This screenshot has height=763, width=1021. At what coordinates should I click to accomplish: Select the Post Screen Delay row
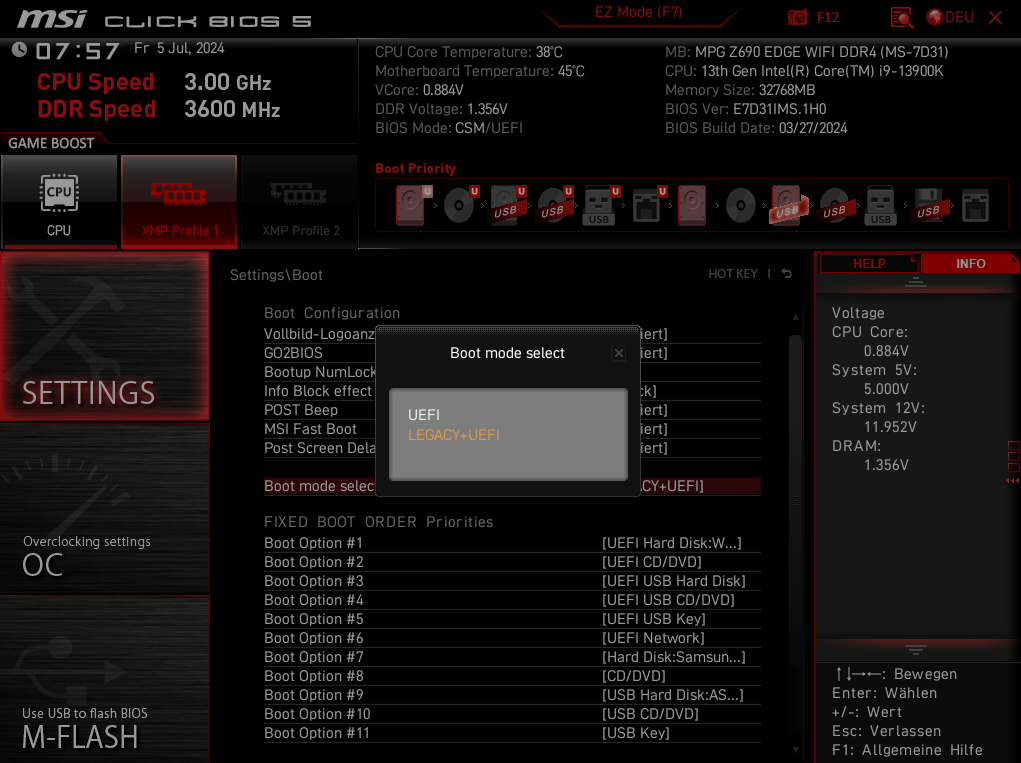click(512, 448)
